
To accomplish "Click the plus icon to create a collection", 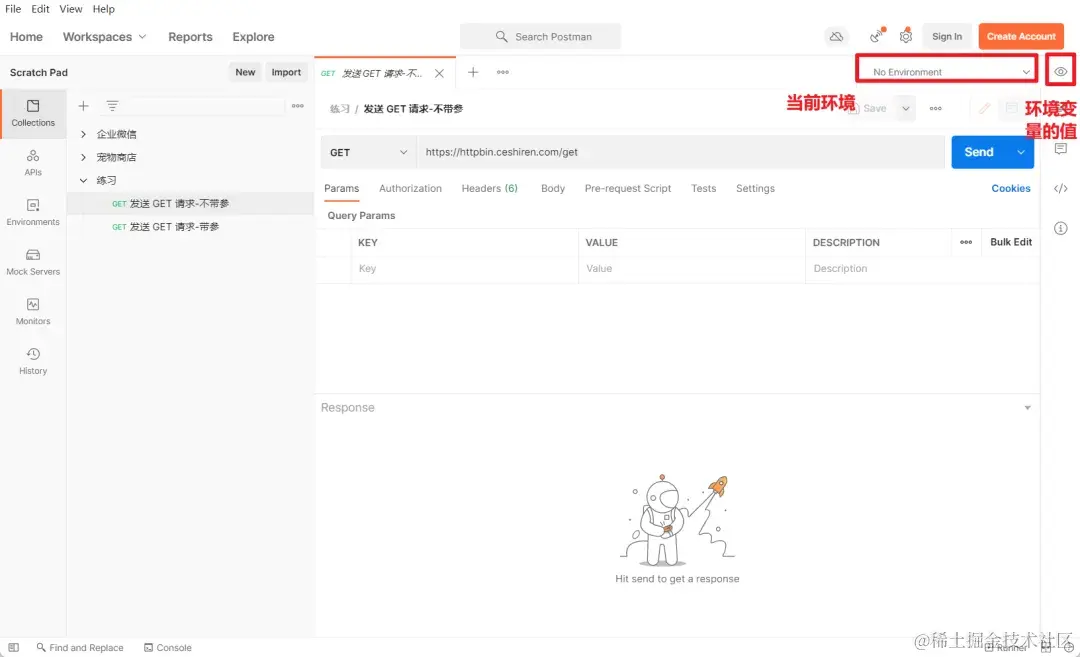I will click(x=83, y=106).
